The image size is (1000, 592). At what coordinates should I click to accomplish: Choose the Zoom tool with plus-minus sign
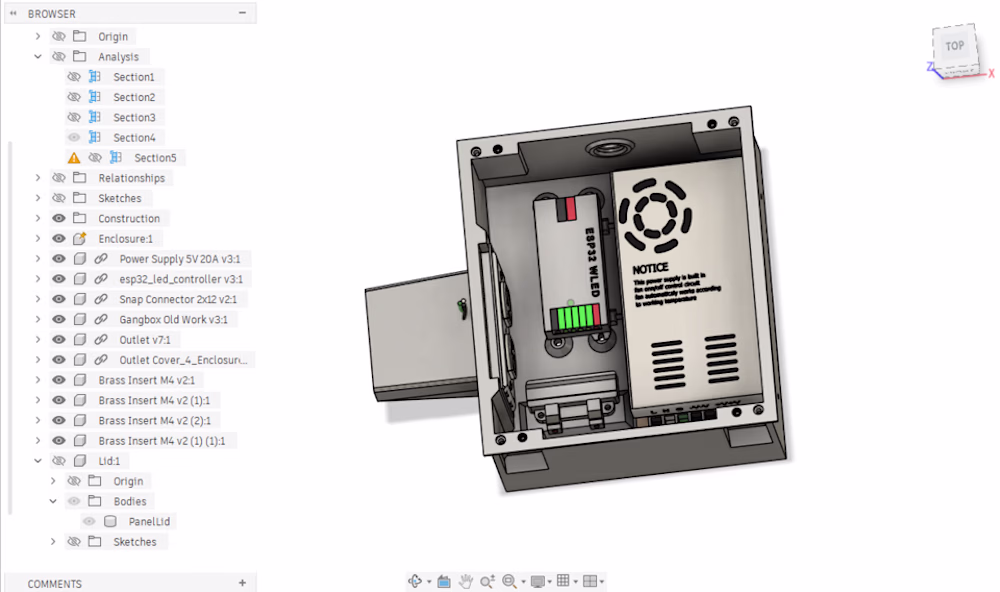[487, 581]
